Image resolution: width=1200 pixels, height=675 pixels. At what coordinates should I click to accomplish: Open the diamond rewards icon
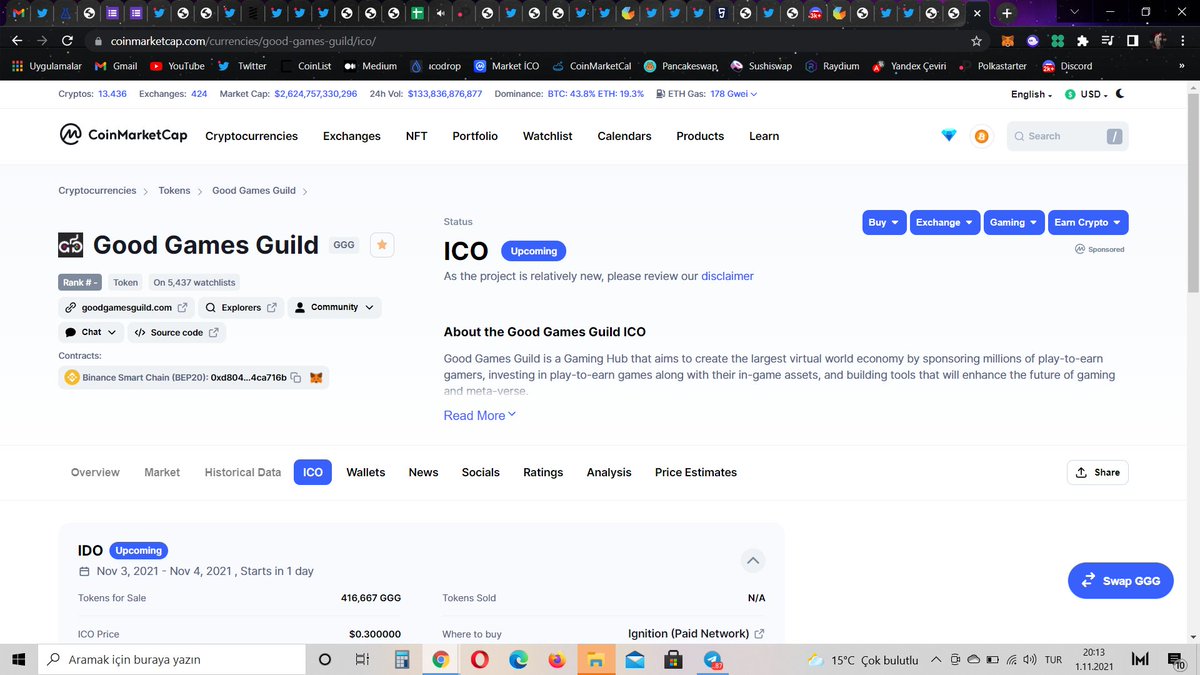[949, 136]
